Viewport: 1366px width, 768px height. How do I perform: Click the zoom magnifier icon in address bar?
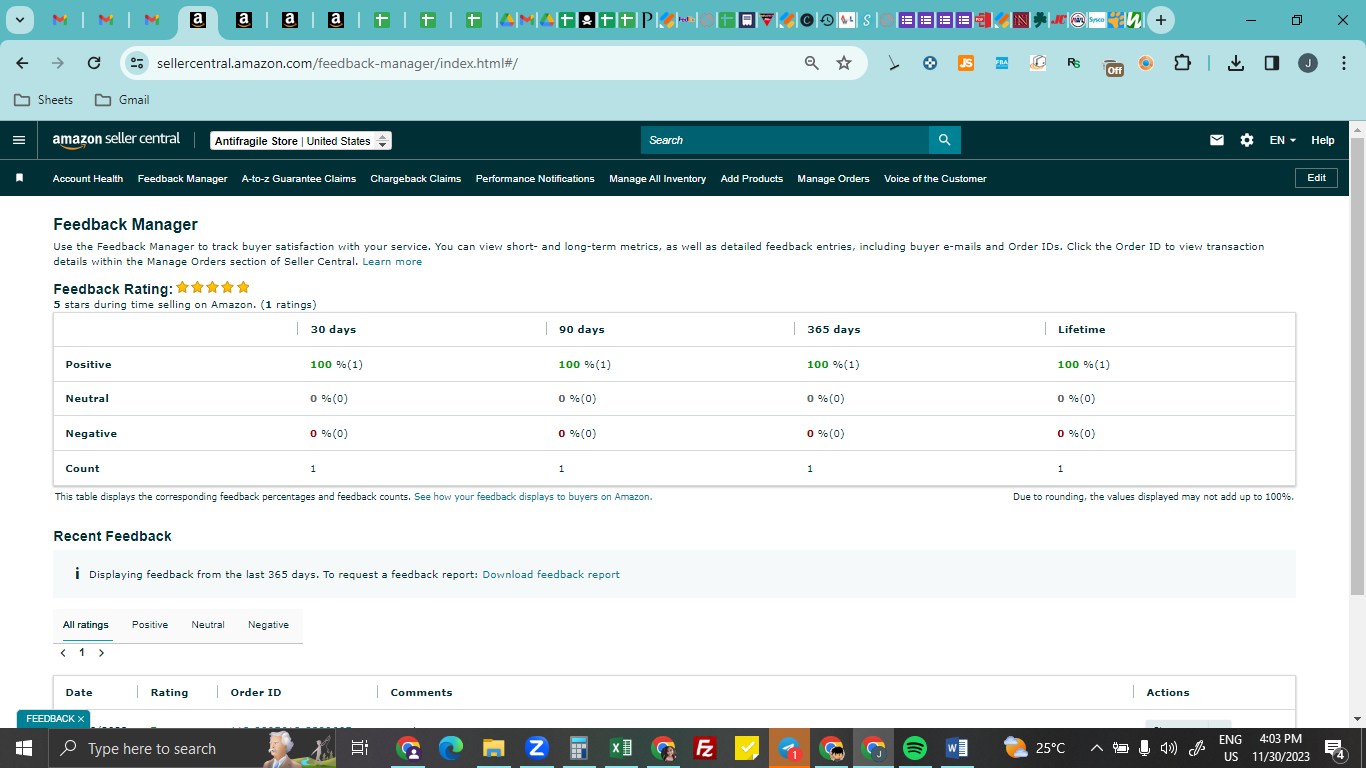pyautogui.click(x=812, y=63)
